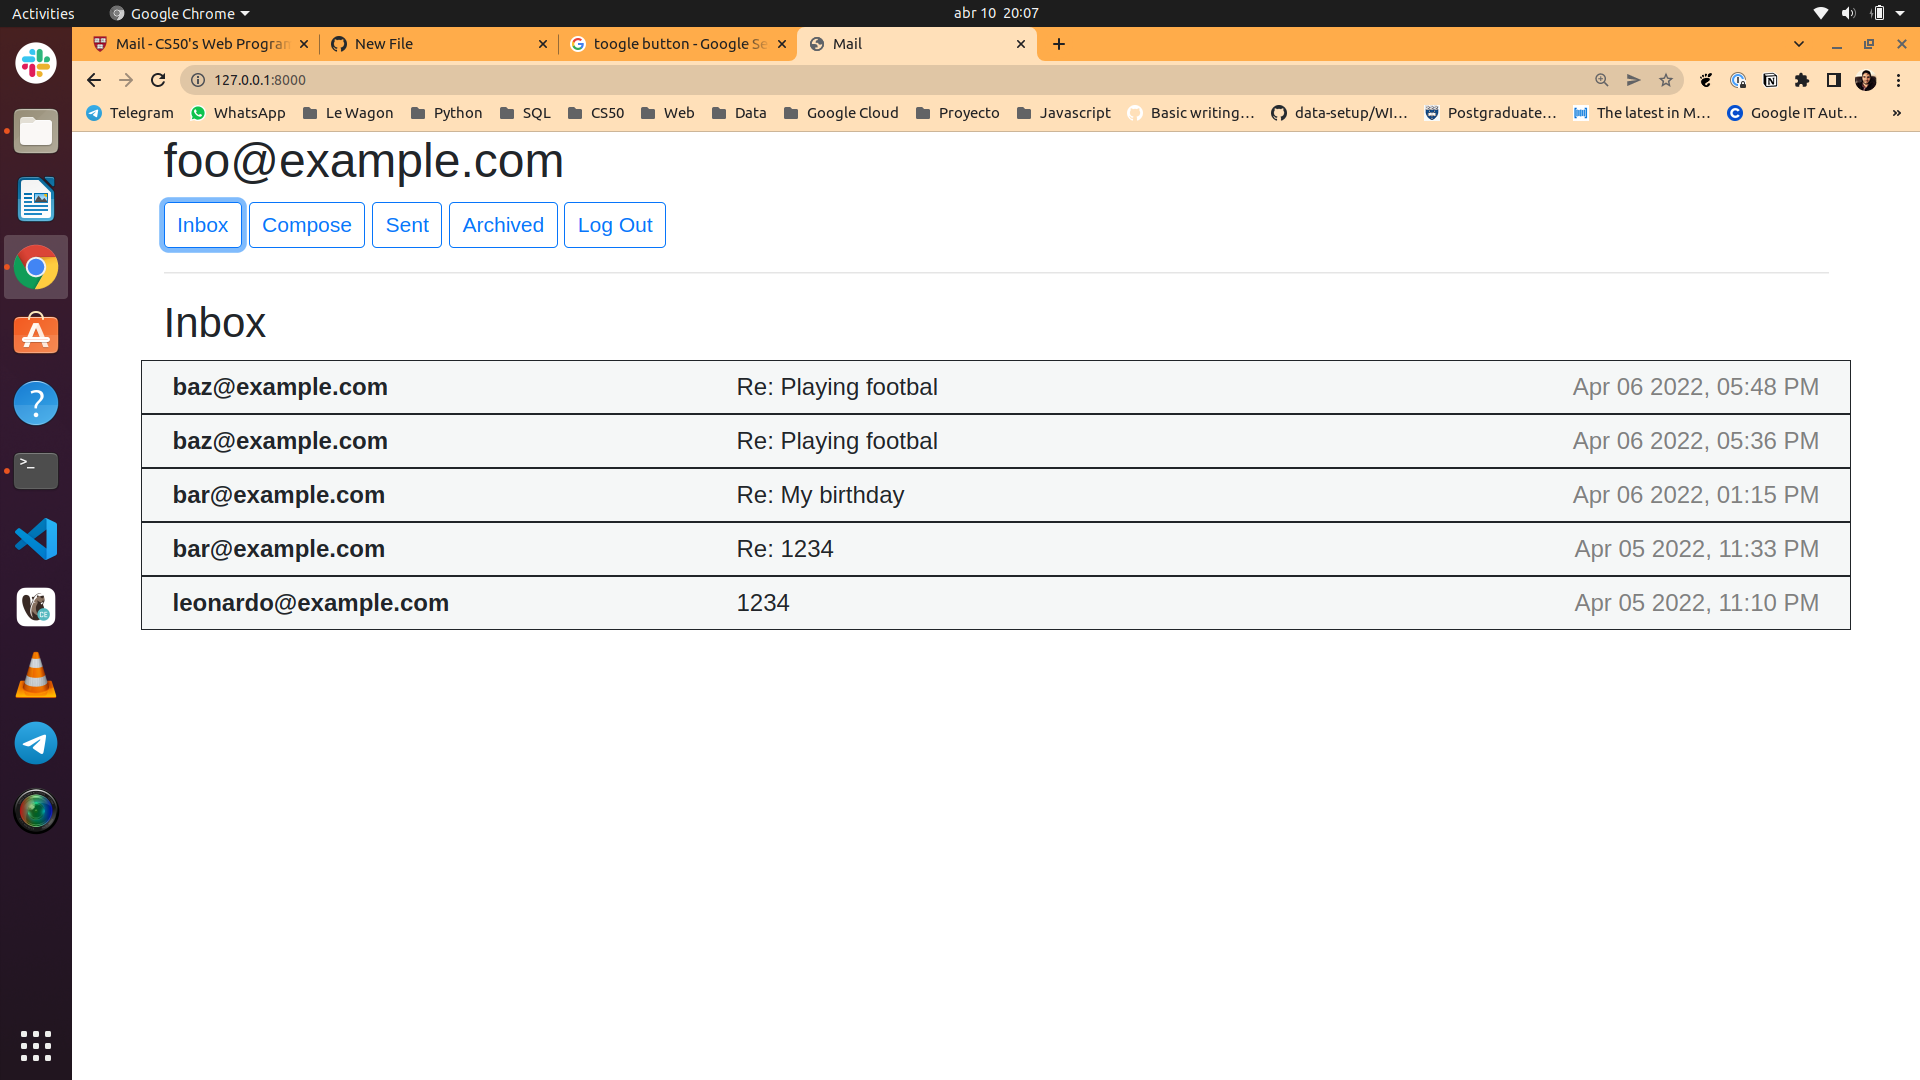Open Chrome's three-dot settings menu
The width and height of the screenshot is (1920, 1080).
click(x=1899, y=80)
